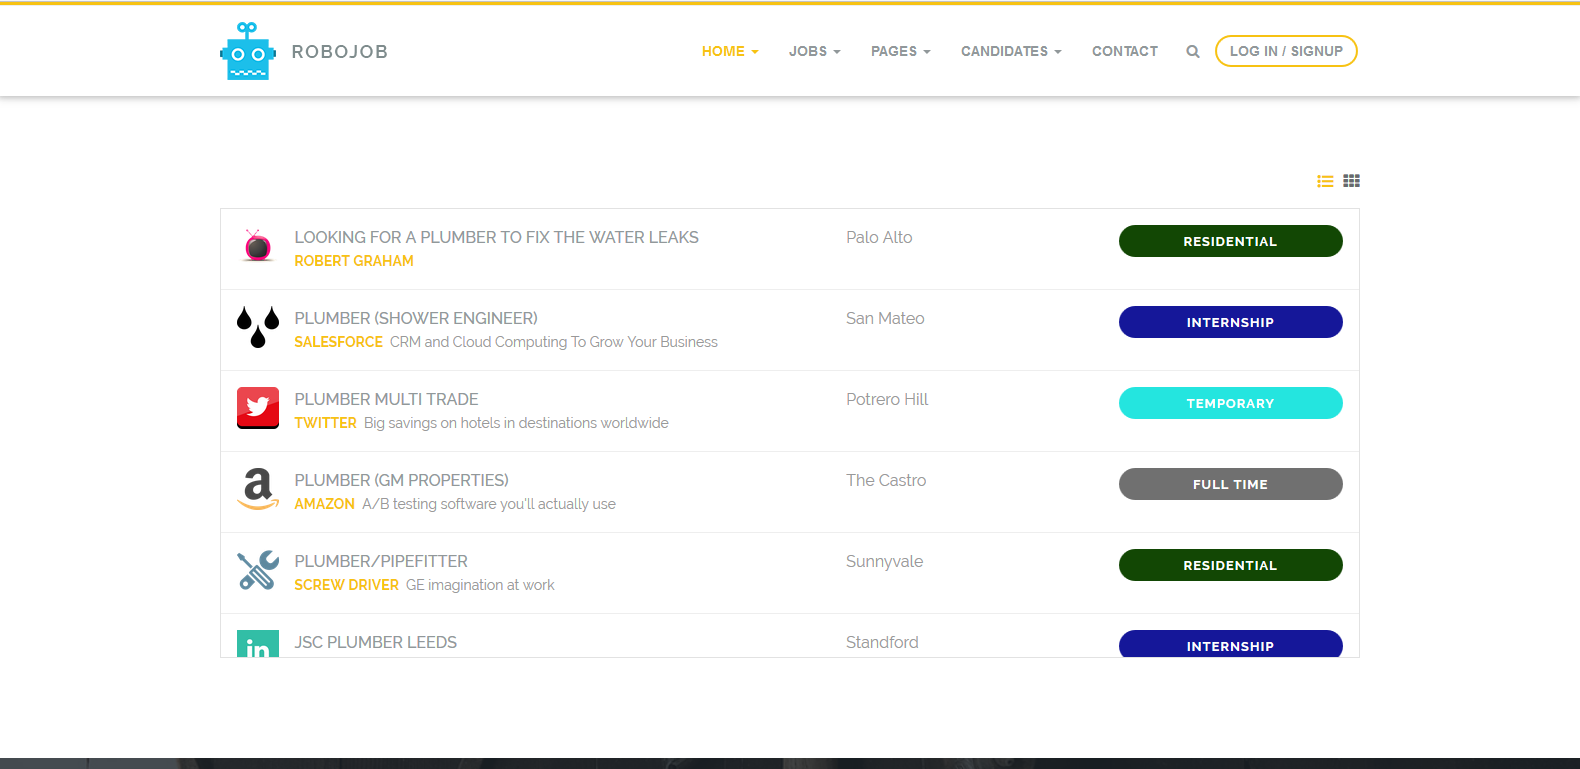Click the RoboJob robot logo
Screen dimensions: 1580x769
tap(247, 52)
